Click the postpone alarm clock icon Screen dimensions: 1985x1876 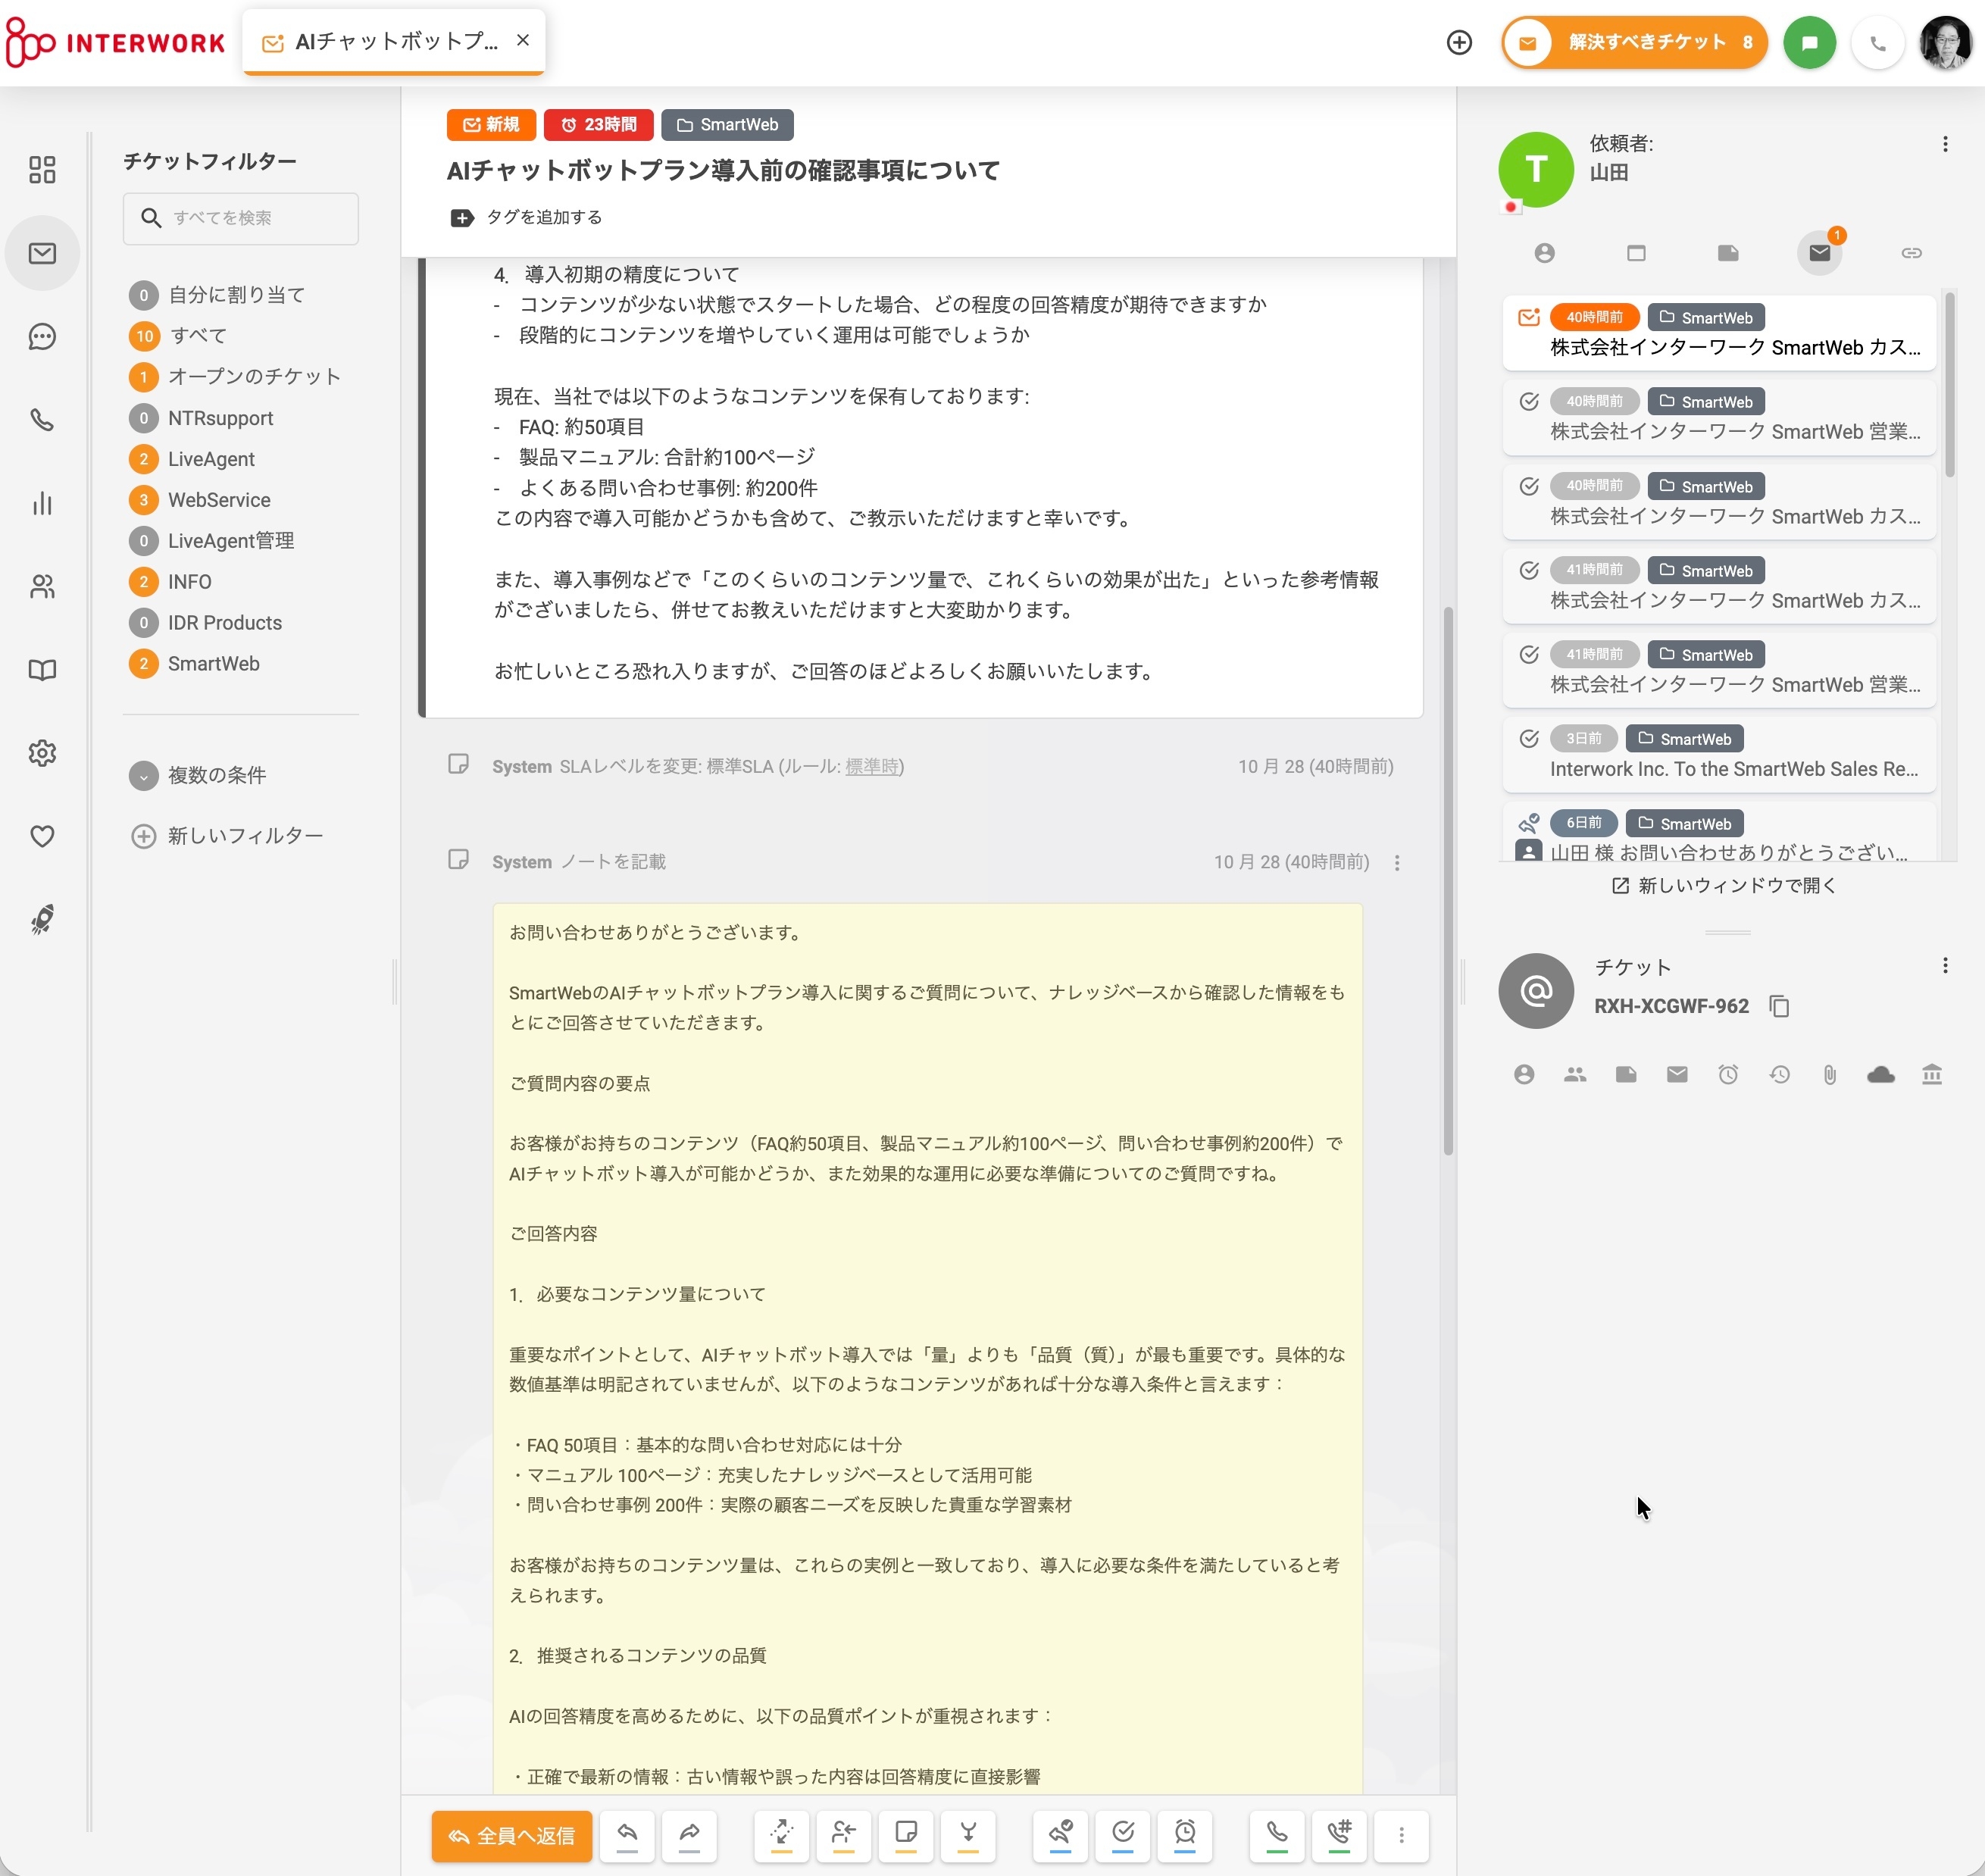pyautogui.click(x=1185, y=1834)
